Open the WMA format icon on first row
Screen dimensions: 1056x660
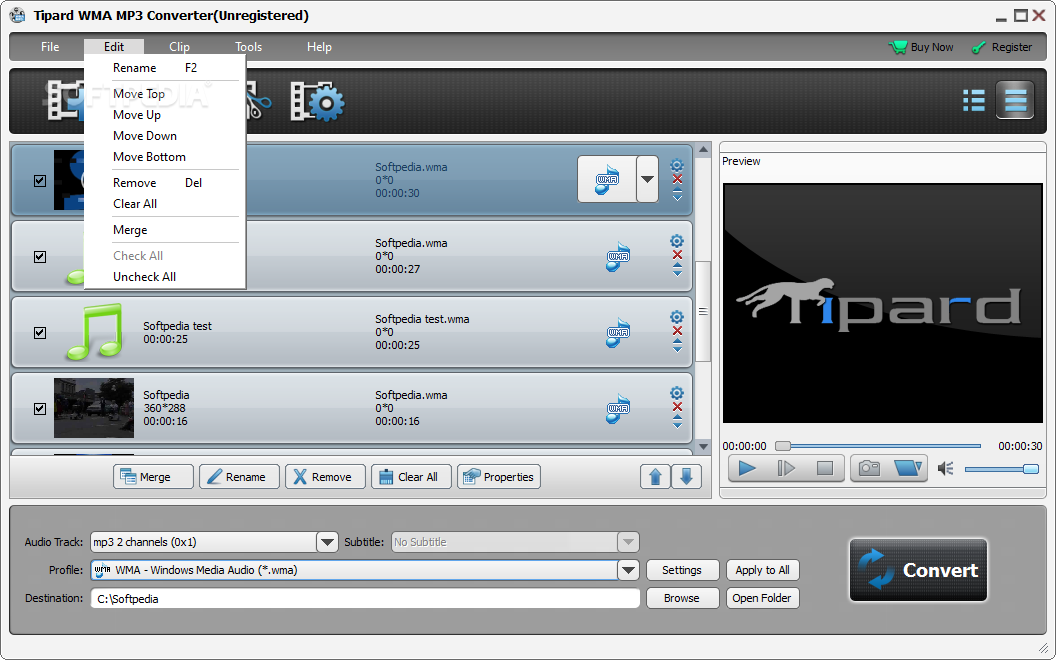(x=607, y=179)
